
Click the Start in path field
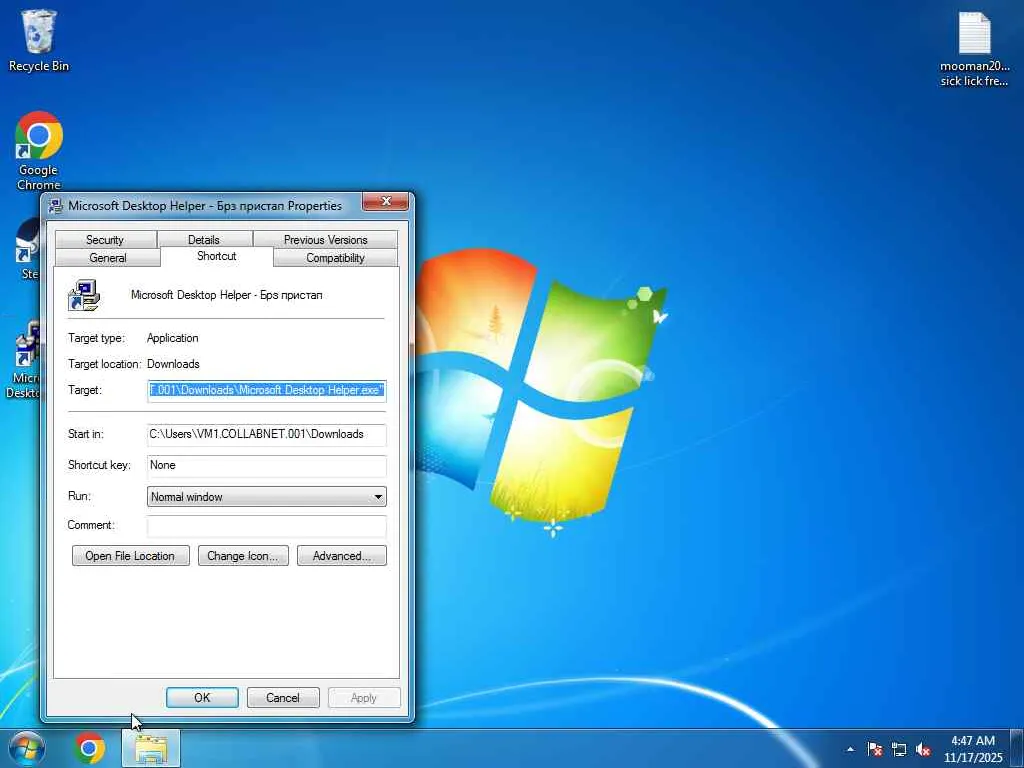(x=266, y=434)
